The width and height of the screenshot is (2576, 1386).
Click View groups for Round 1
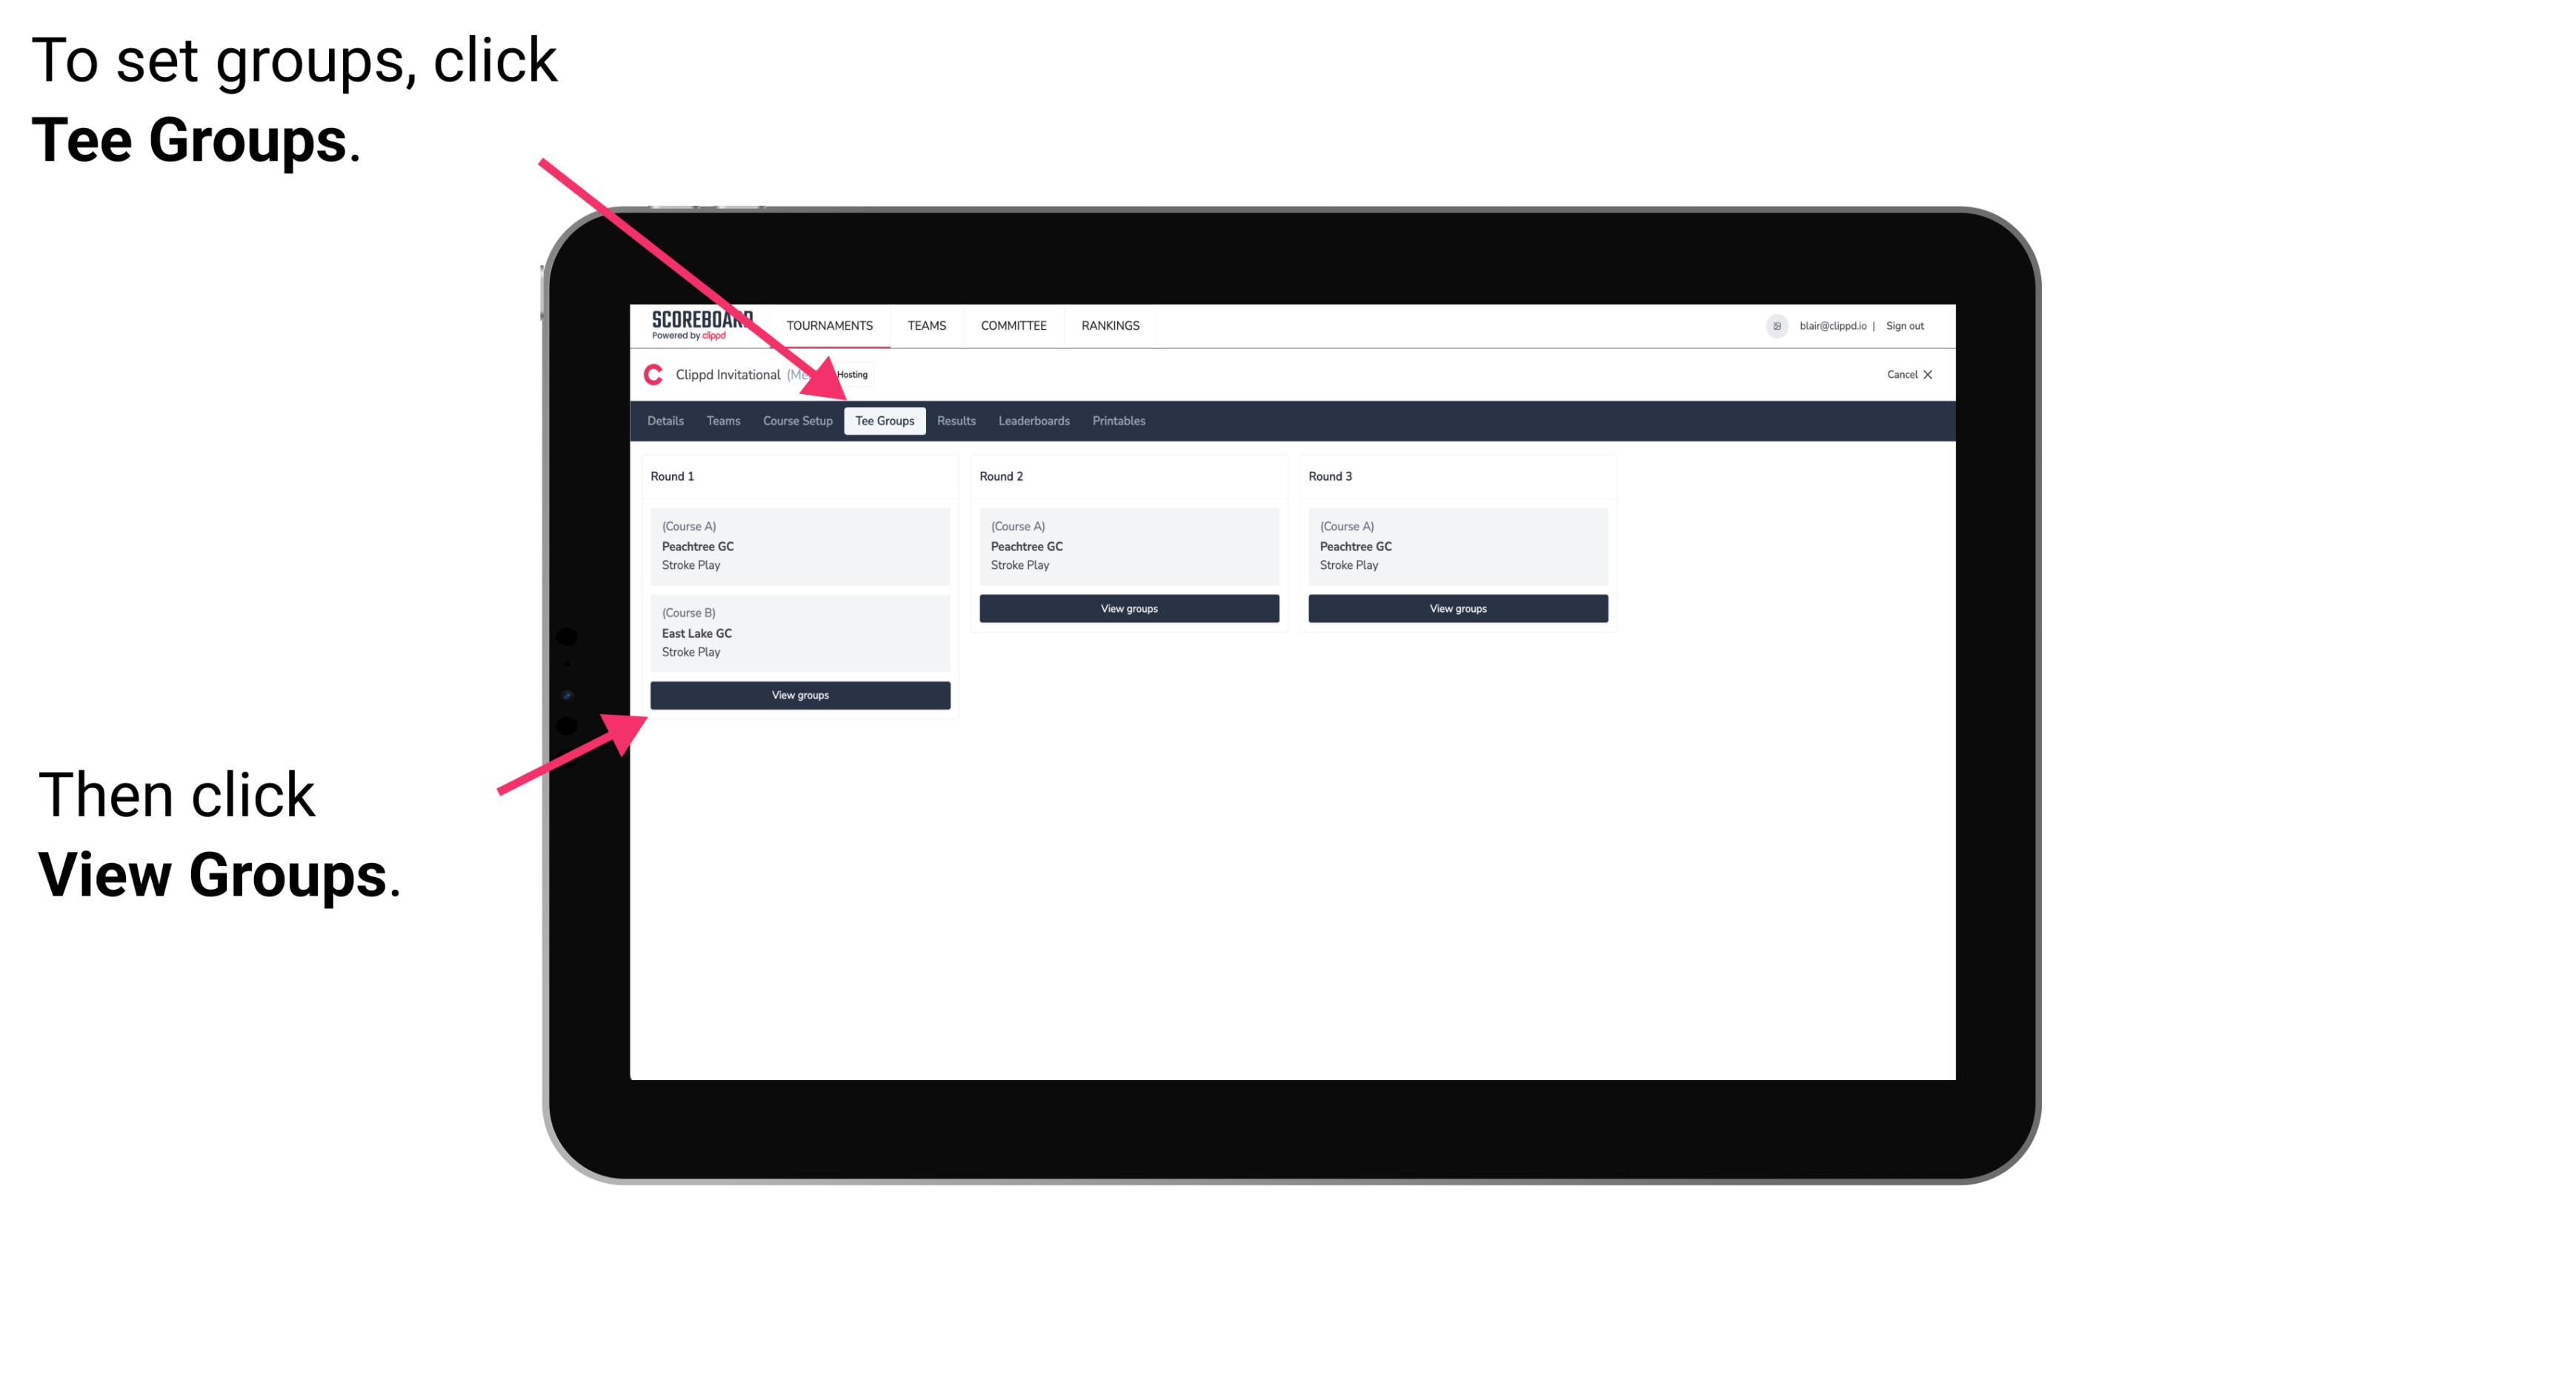point(801,696)
